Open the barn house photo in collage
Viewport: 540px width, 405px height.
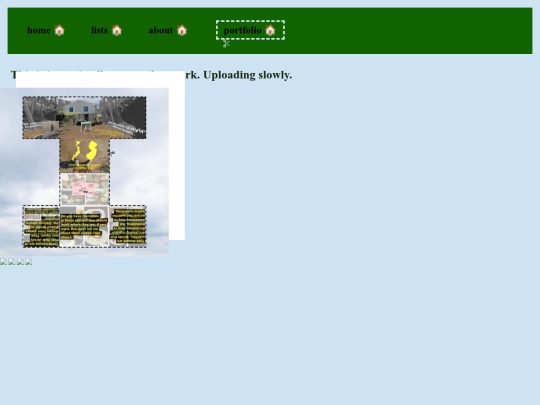(84, 118)
